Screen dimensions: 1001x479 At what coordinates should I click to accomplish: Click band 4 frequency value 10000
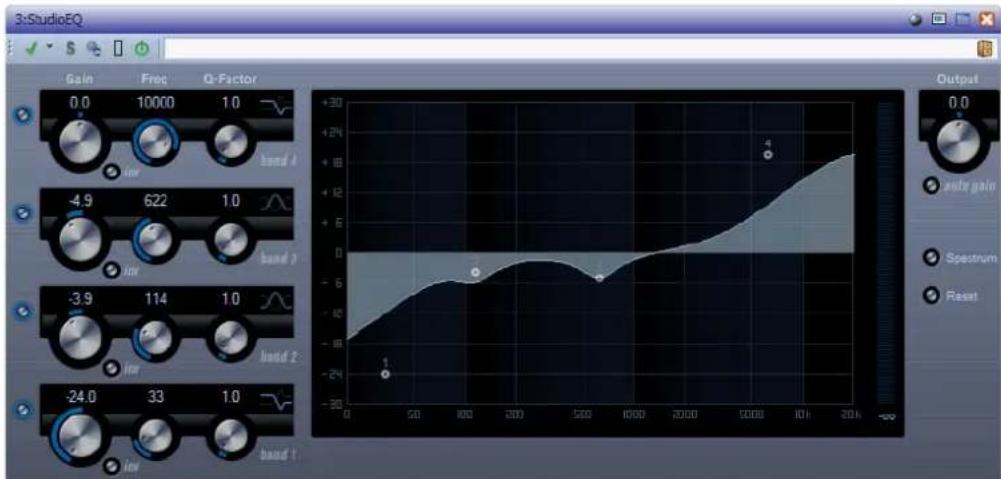[x=156, y=103]
